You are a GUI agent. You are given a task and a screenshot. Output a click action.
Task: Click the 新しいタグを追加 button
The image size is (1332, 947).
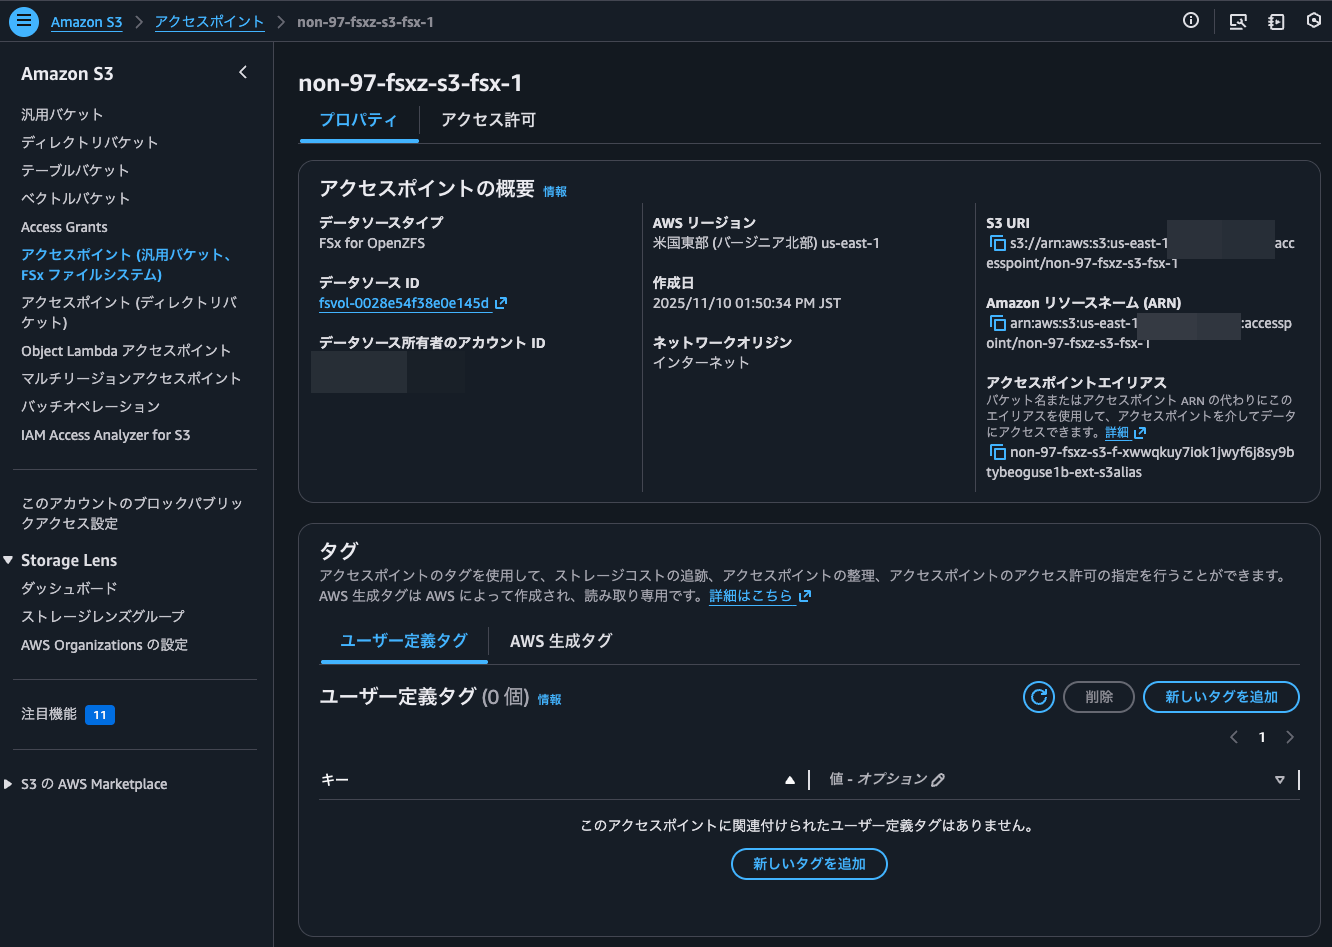coord(1221,697)
